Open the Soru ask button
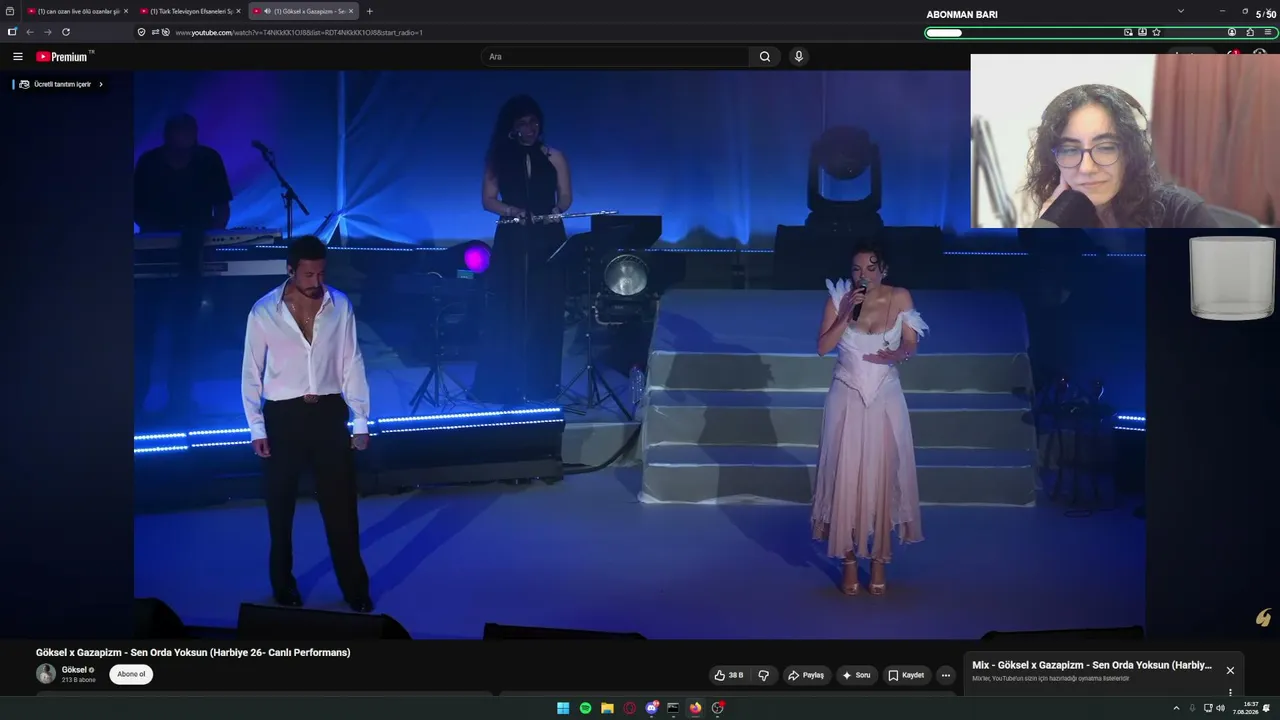The height and width of the screenshot is (720, 1280). (x=856, y=675)
